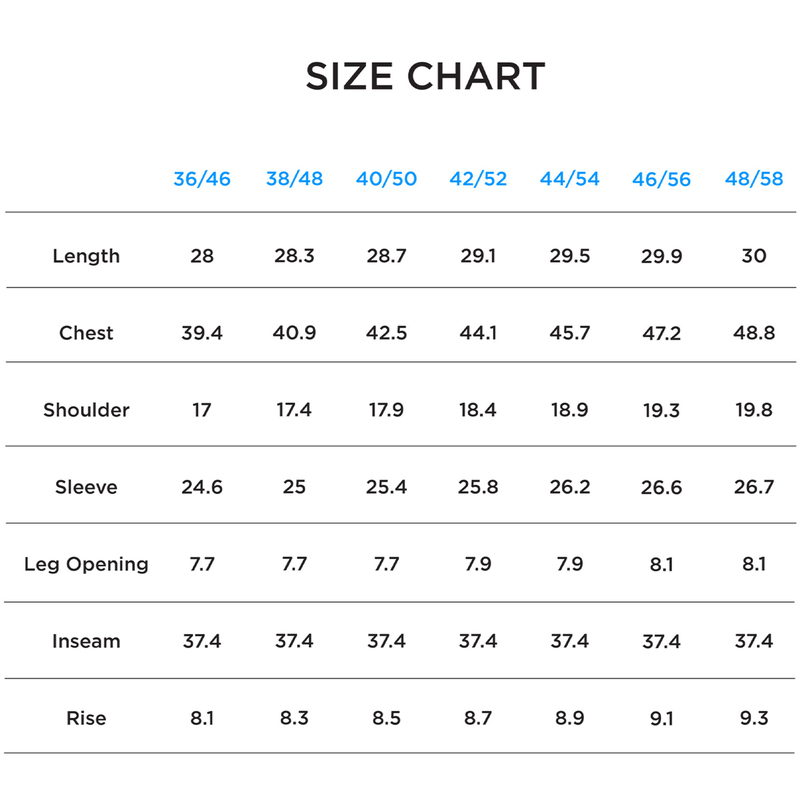Select the 36/46 size column header
The height and width of the screenshot is (800, 800).
point(202,179)
